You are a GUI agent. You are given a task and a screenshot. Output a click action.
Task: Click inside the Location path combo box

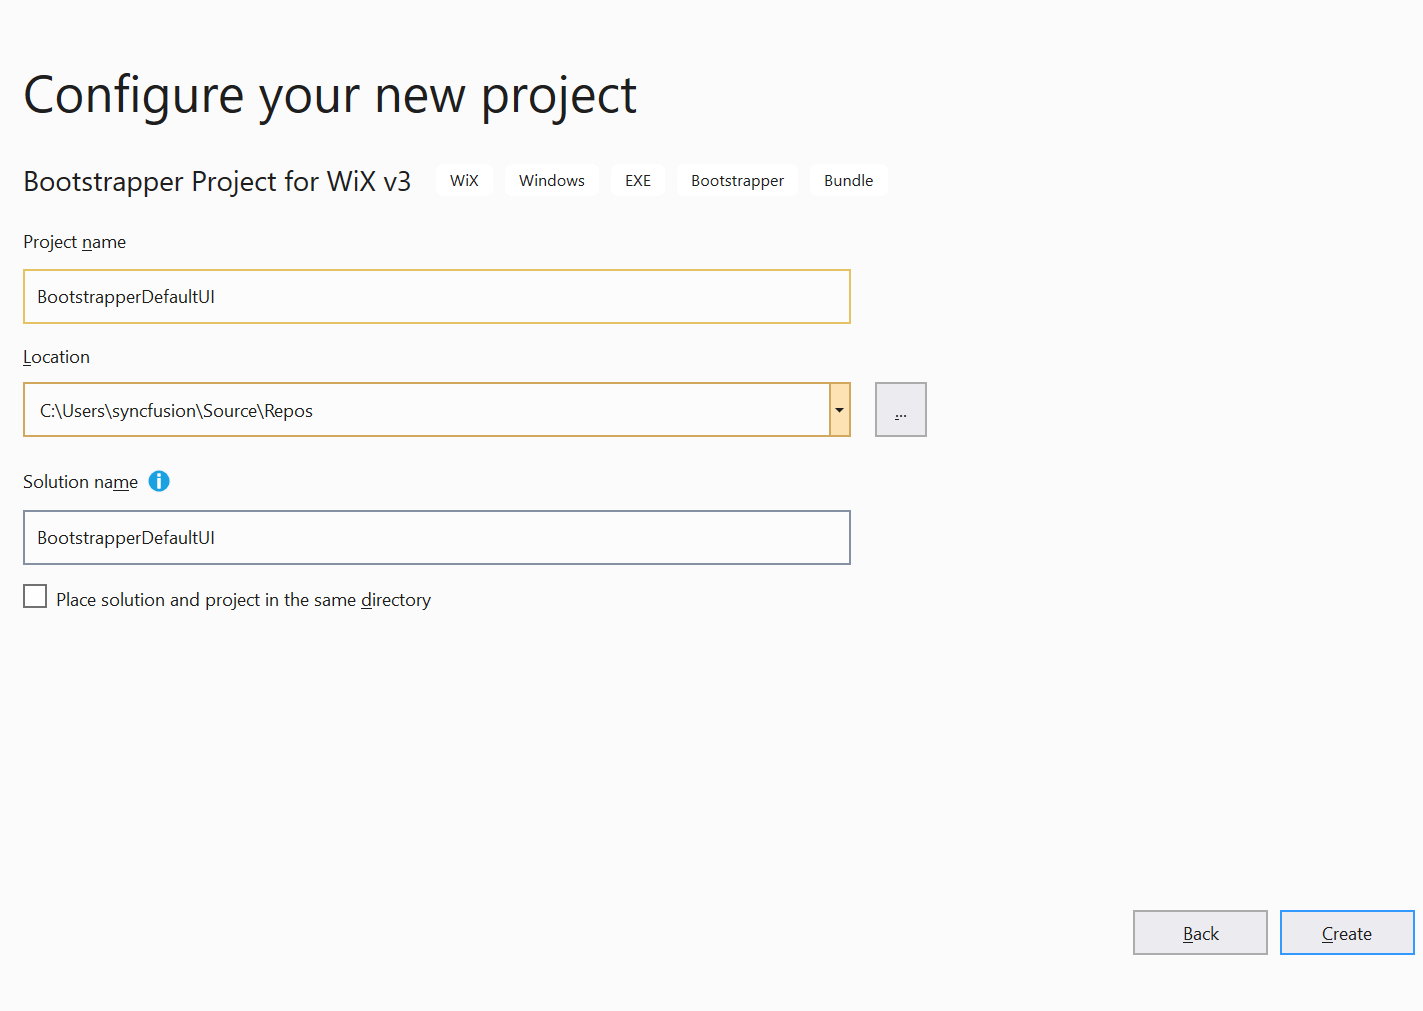pyautogui.click(x=426, y=410)
